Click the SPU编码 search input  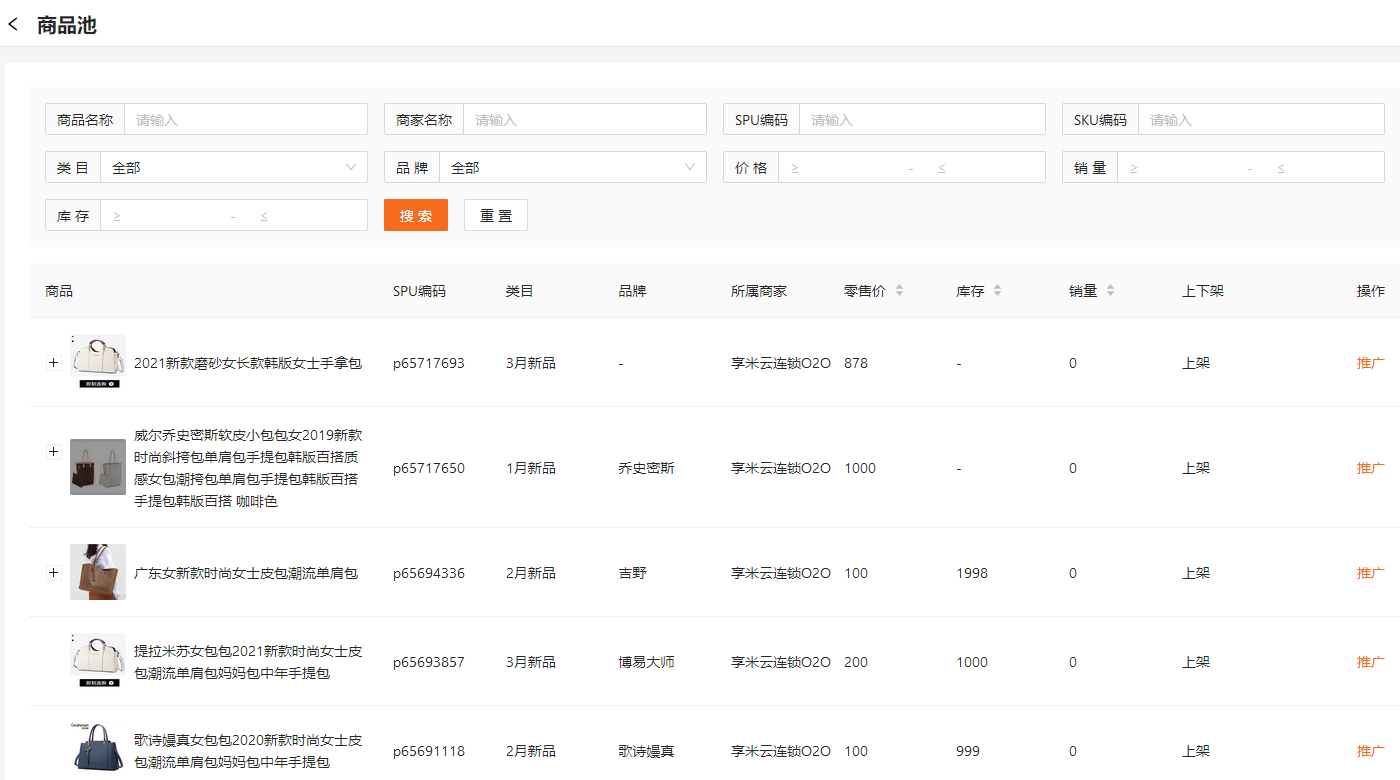pos(921,120)
